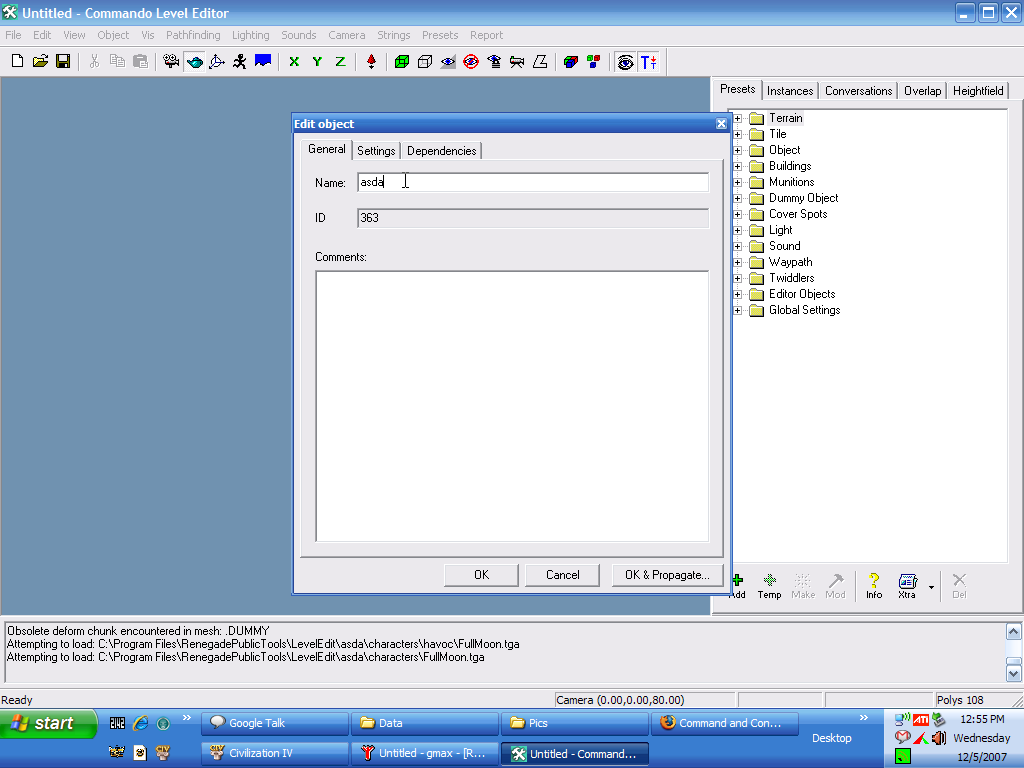Image resolution: width=1024 pixels, height=768 pixels.
Task: Switch to the Settings tab
Action: 376,151
